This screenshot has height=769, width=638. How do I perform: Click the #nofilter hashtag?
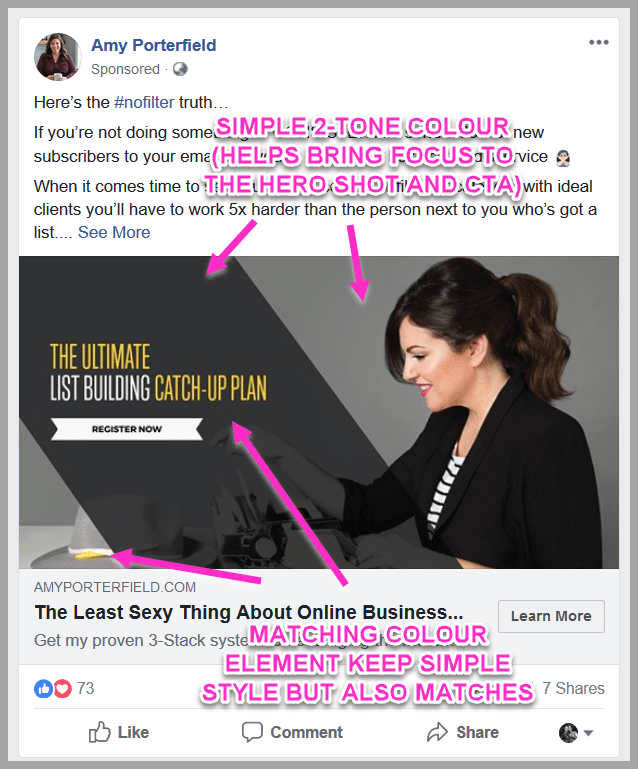tap(144, 102)
